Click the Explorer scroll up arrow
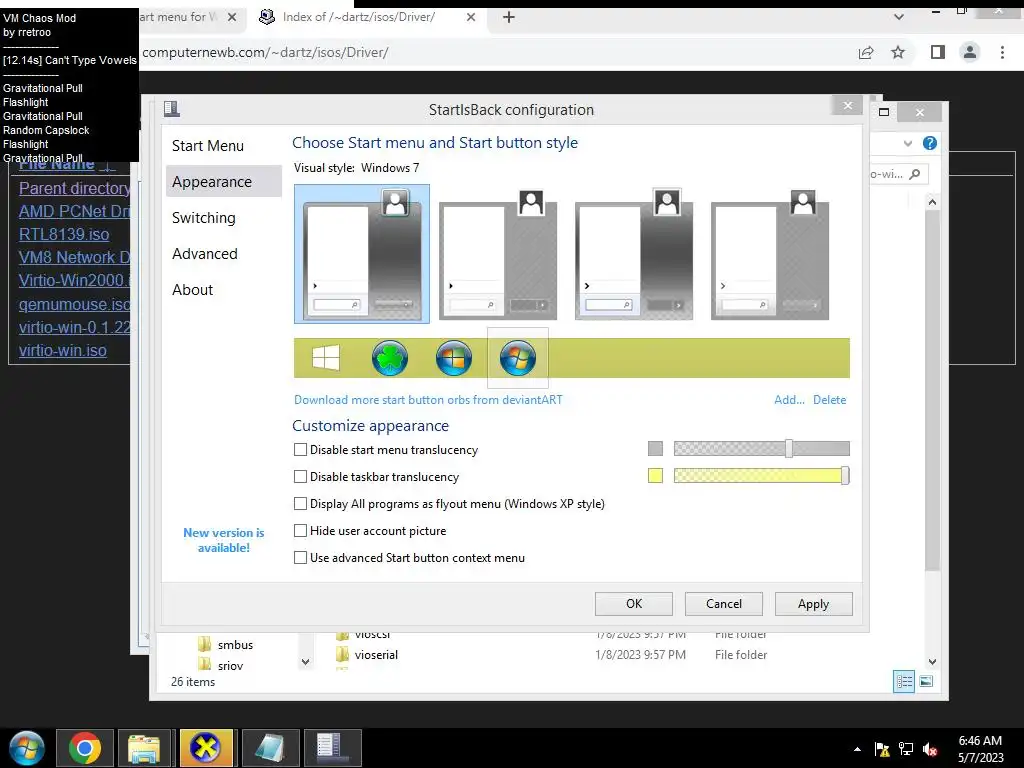Image resolution: width=1024 pixels, height=768 pixels. [933, 202]
